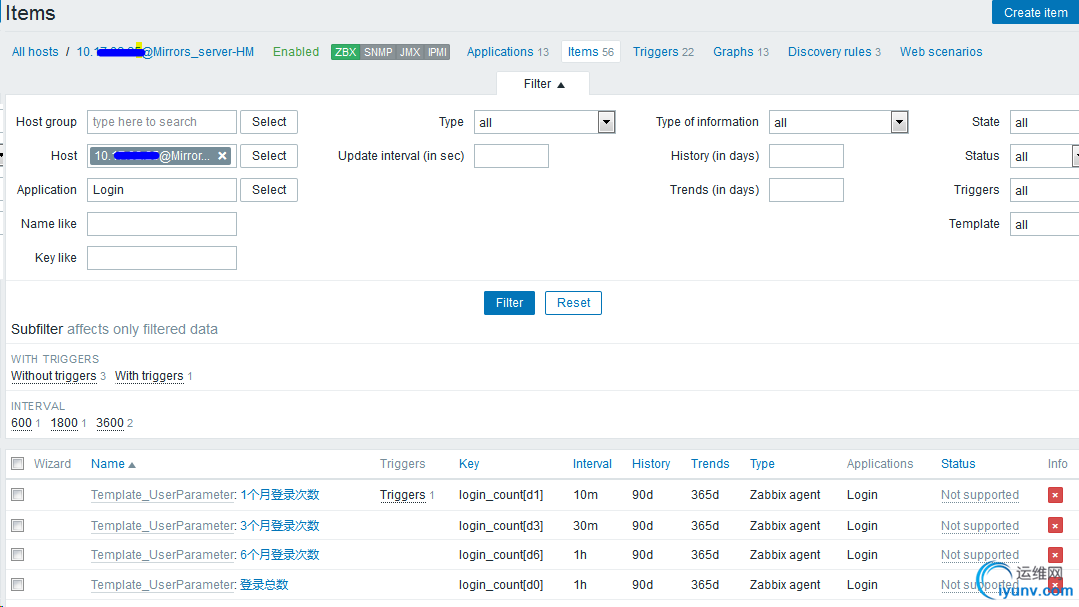The width and height of the screenshot is (1079, 607).
Task: Apply the 3600 interval subfilter
Action: pos(110,423)
